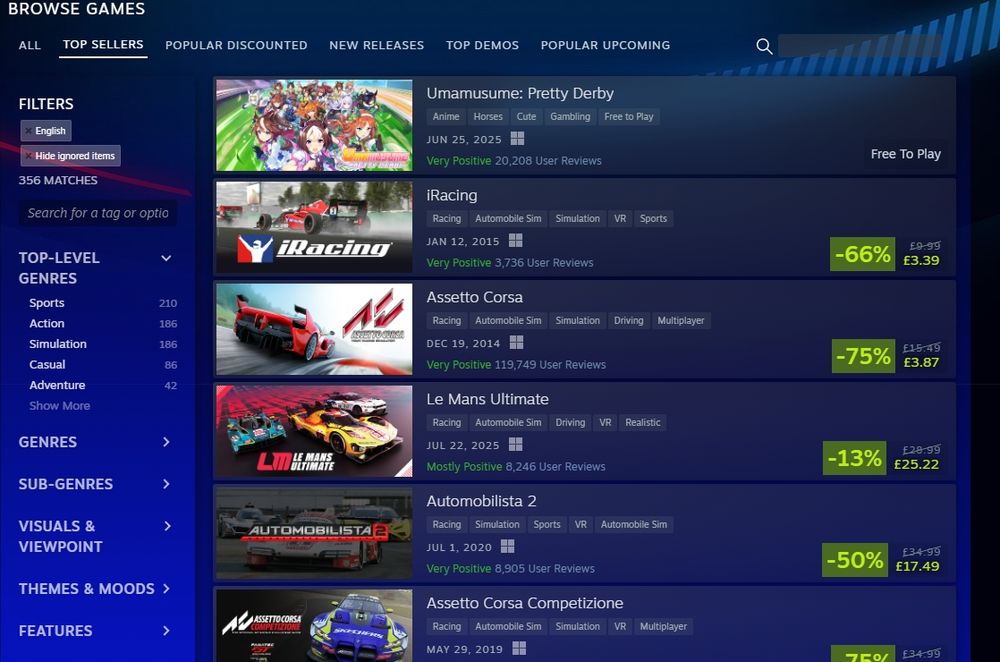The image size is (1000, 662).
Task: Click the Sports tag on iRacing
Action: (x=653, y=219)
